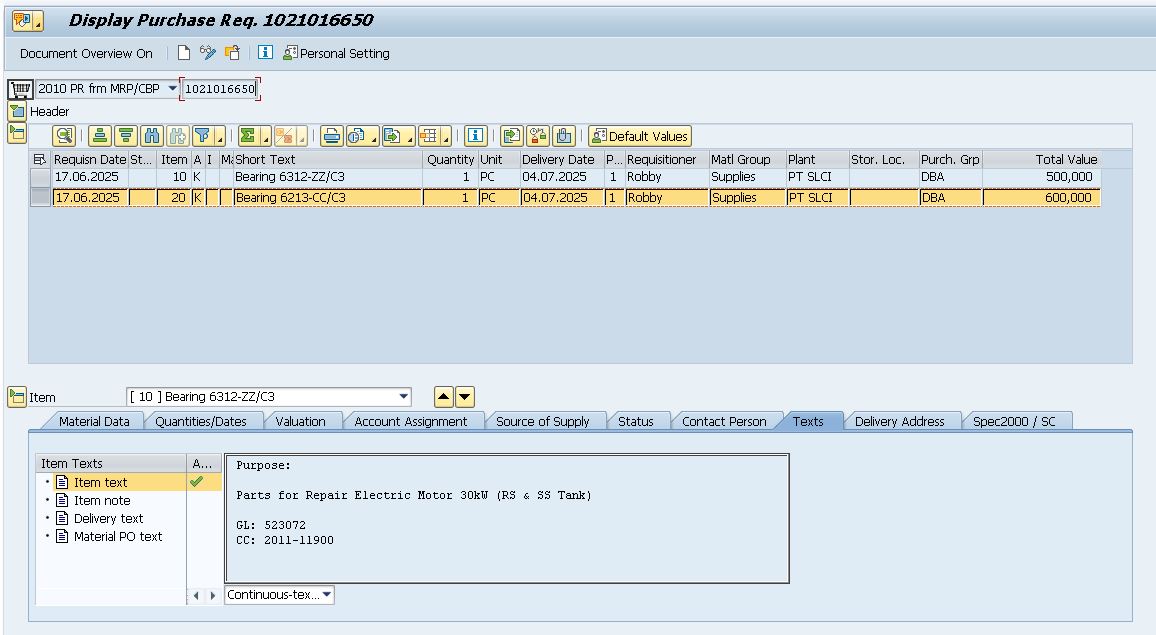This screenshot has width=1156, height=635.
Task: Open Other Purchase Requisition folder icon
Action: (232, 53)
